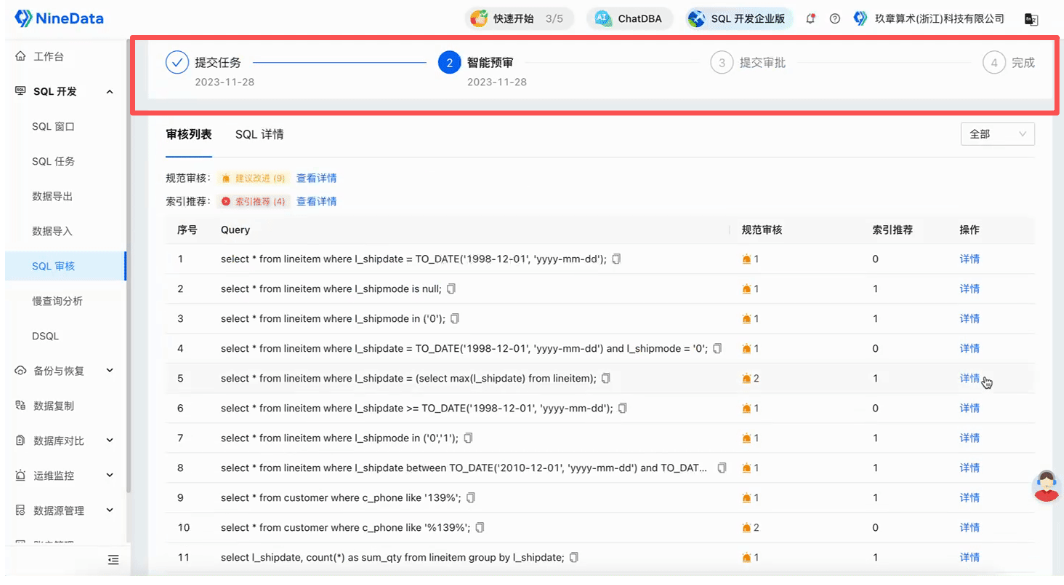The image size is (1064, 585).
Task: Copy the c_phone like '139%' query
Action: (471, 497)
